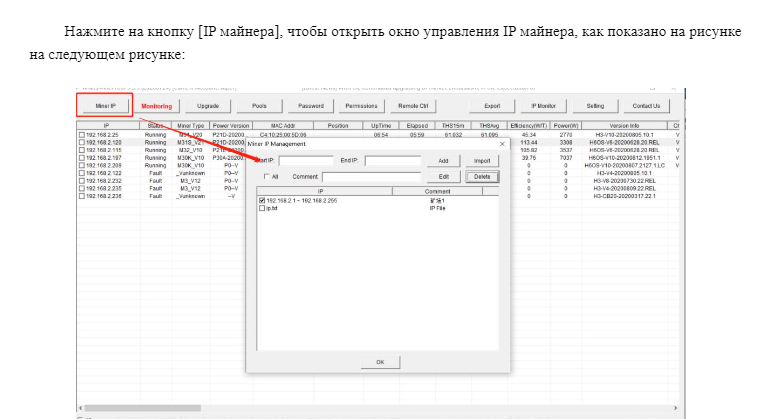The height and width of the screenshot is (419, 780).
Task: Focus the Comment input field
Action: (371, 177)
